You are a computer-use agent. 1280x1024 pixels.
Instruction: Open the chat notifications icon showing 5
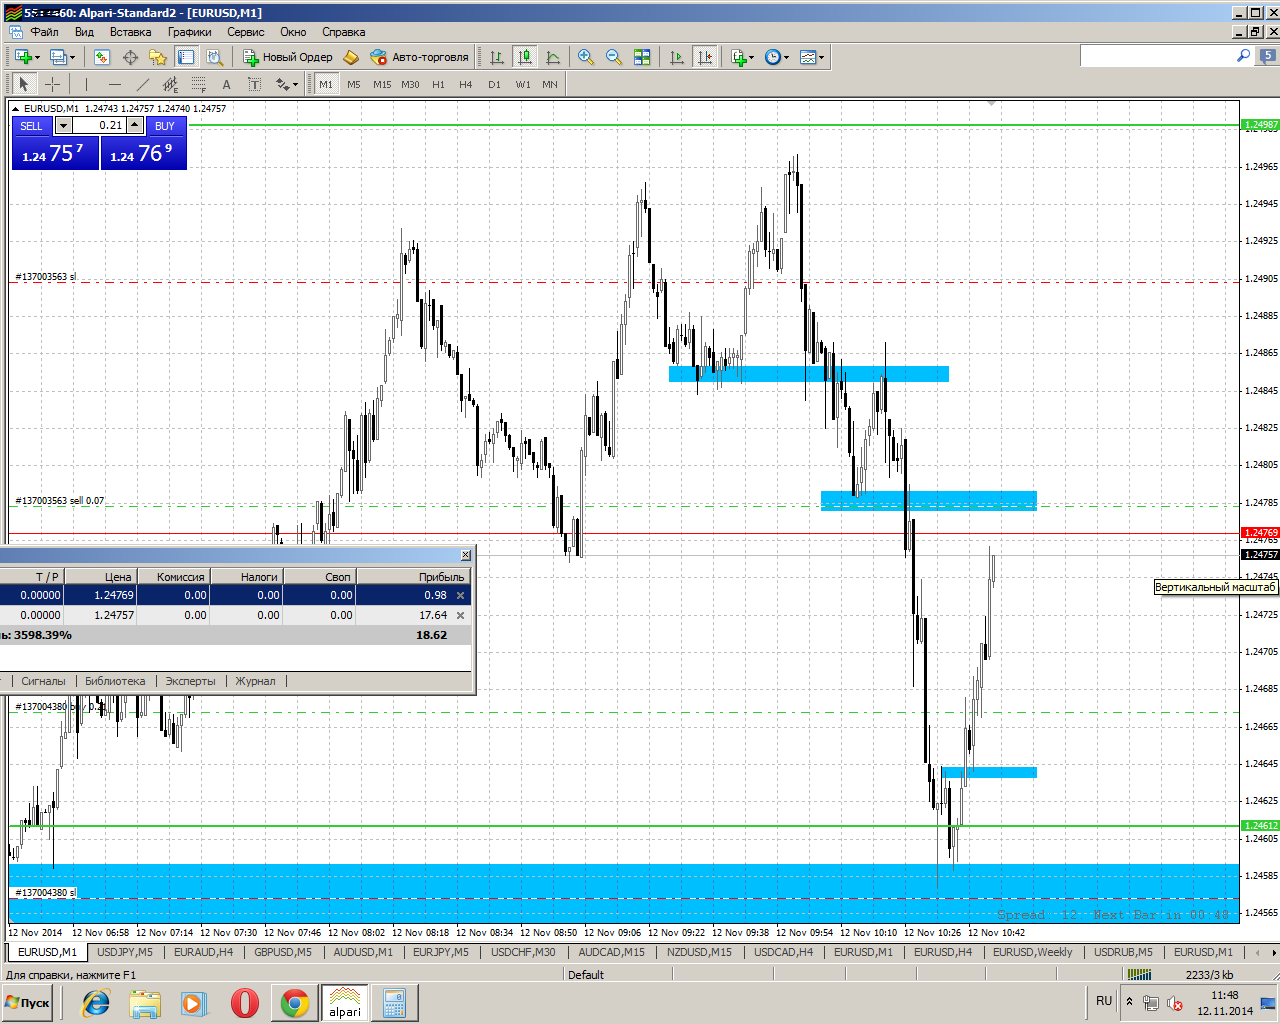click(x=1267, y=57)
